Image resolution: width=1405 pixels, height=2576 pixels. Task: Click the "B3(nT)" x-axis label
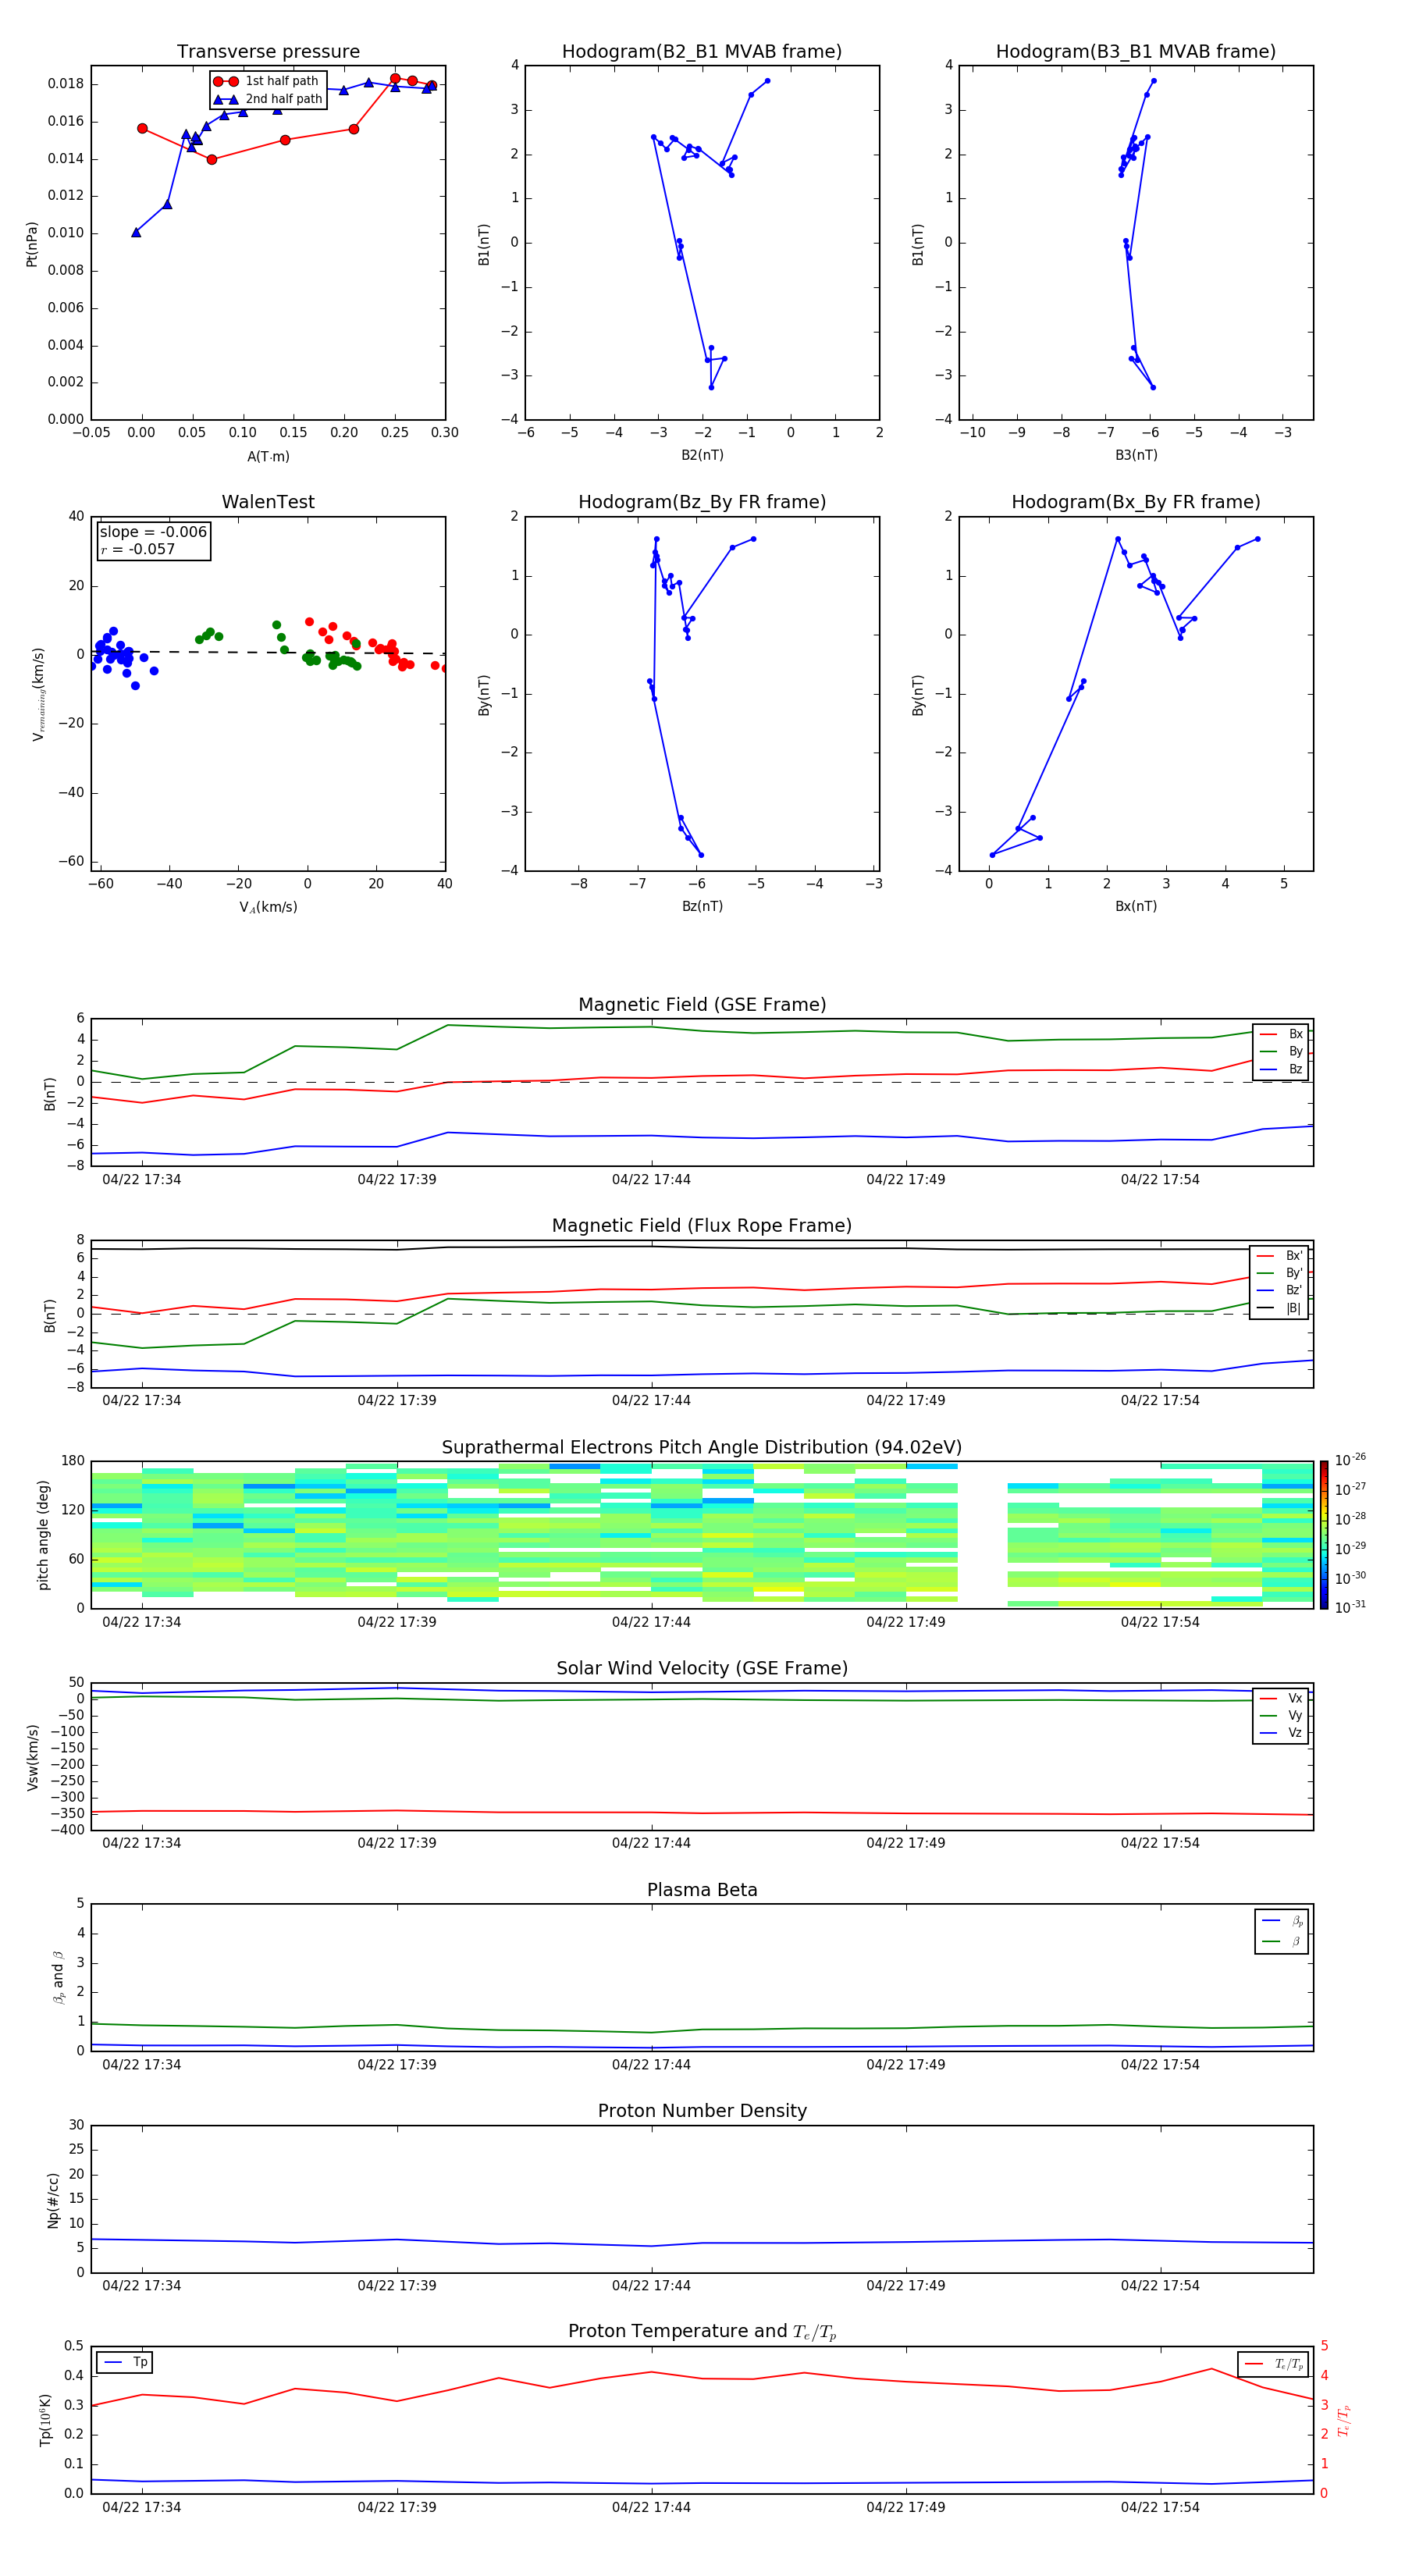click(x=1136, y=455)
